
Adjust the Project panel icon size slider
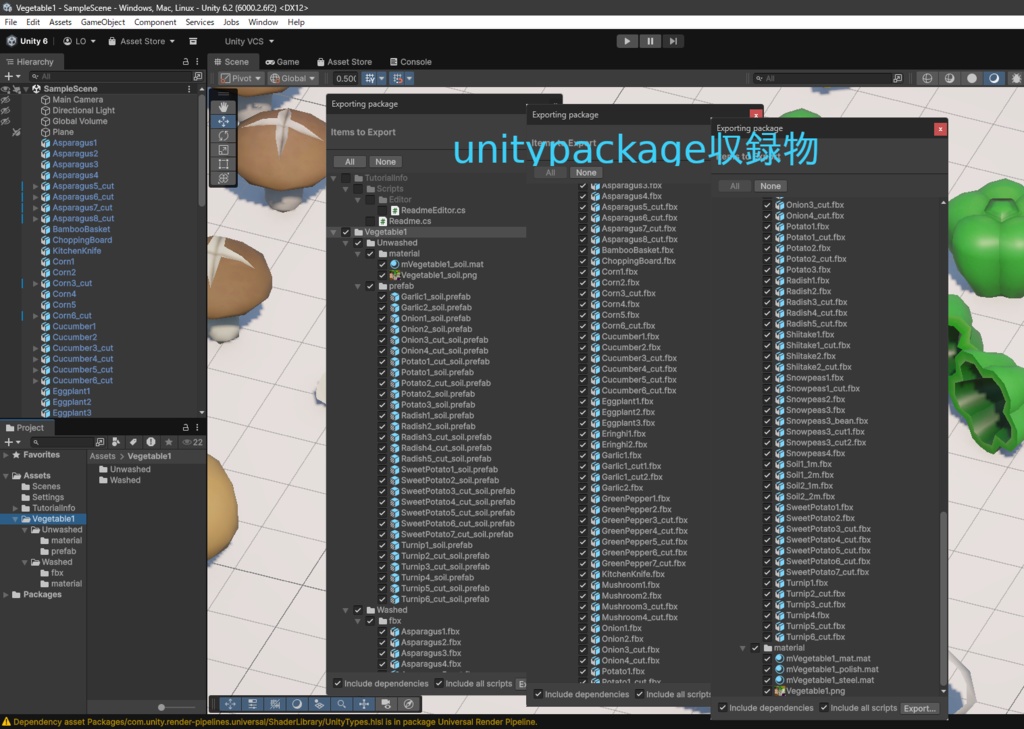coord(162,707)
